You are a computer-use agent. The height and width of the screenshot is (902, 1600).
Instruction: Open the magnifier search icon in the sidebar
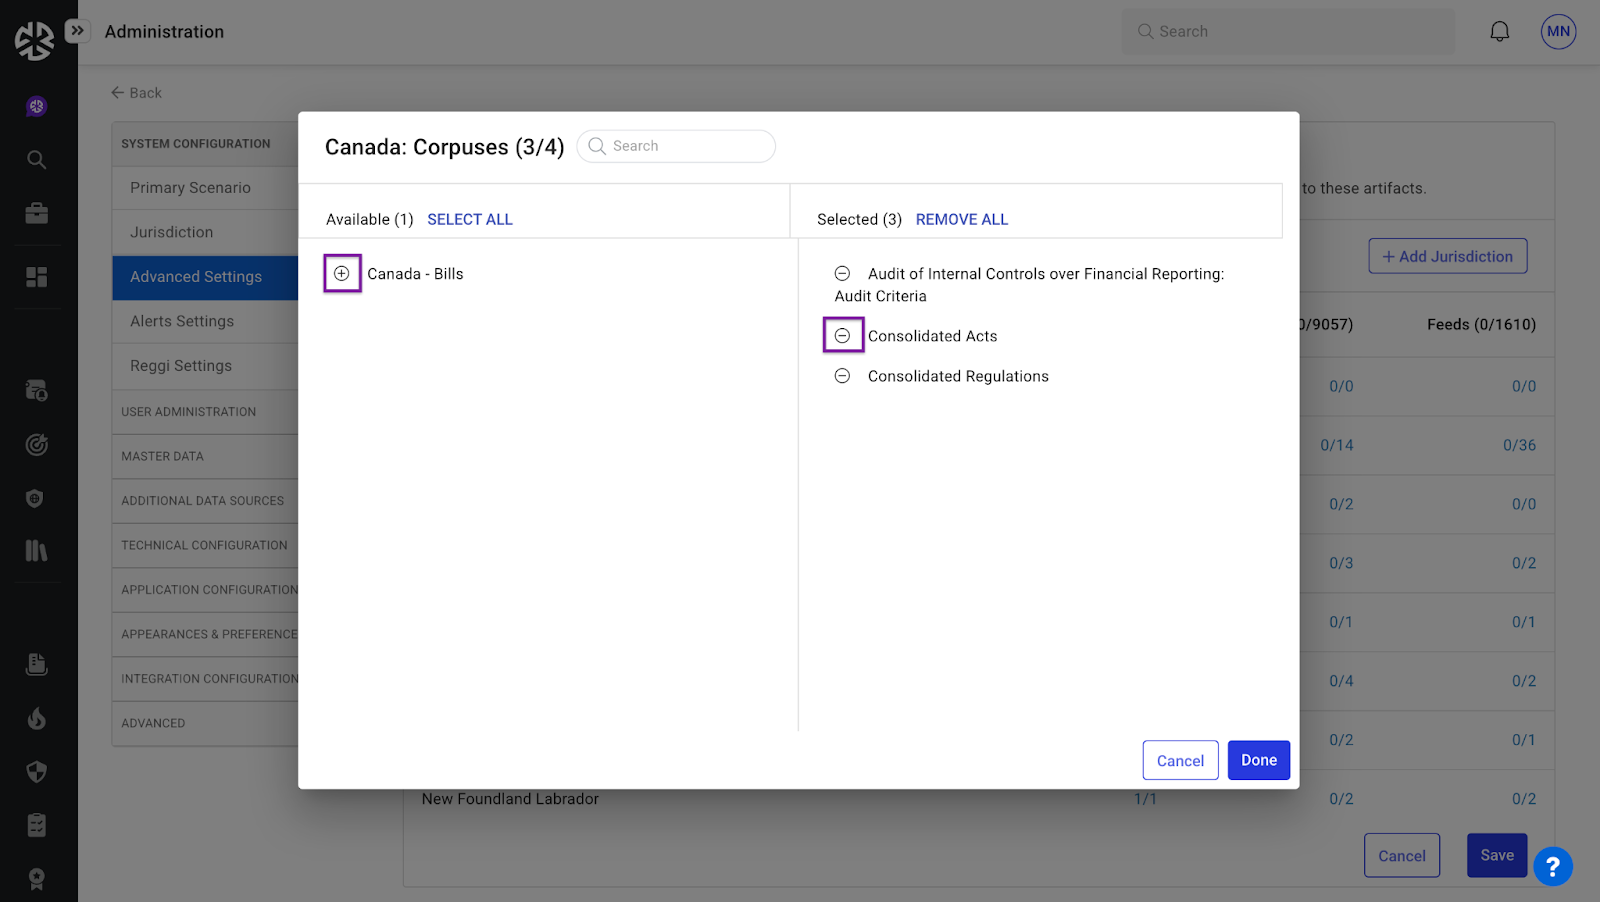coord(37,160)
